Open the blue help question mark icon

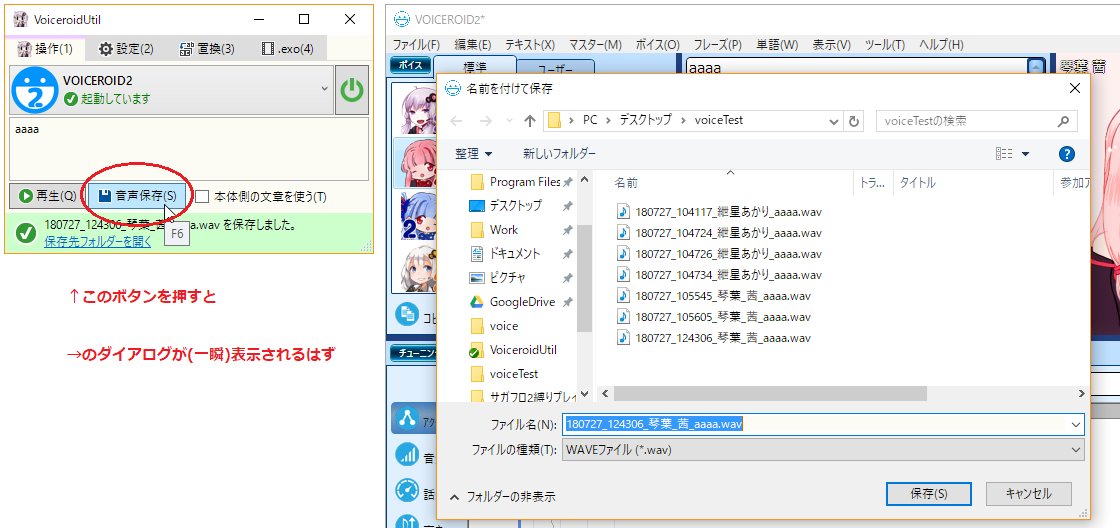(1067, 154)
